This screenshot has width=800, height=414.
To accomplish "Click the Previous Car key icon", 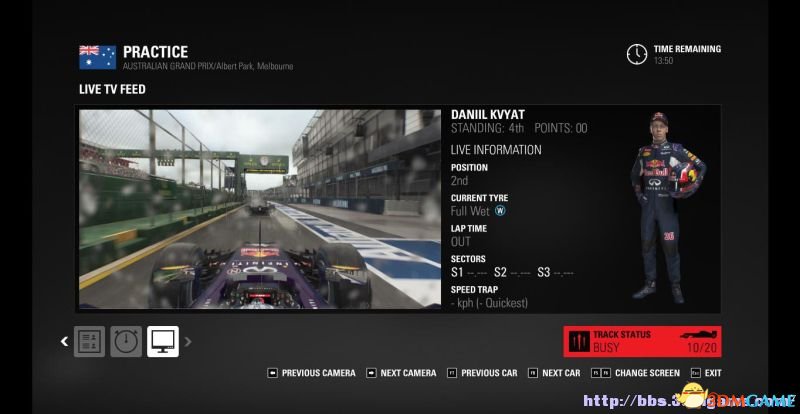I will [452, 373].
